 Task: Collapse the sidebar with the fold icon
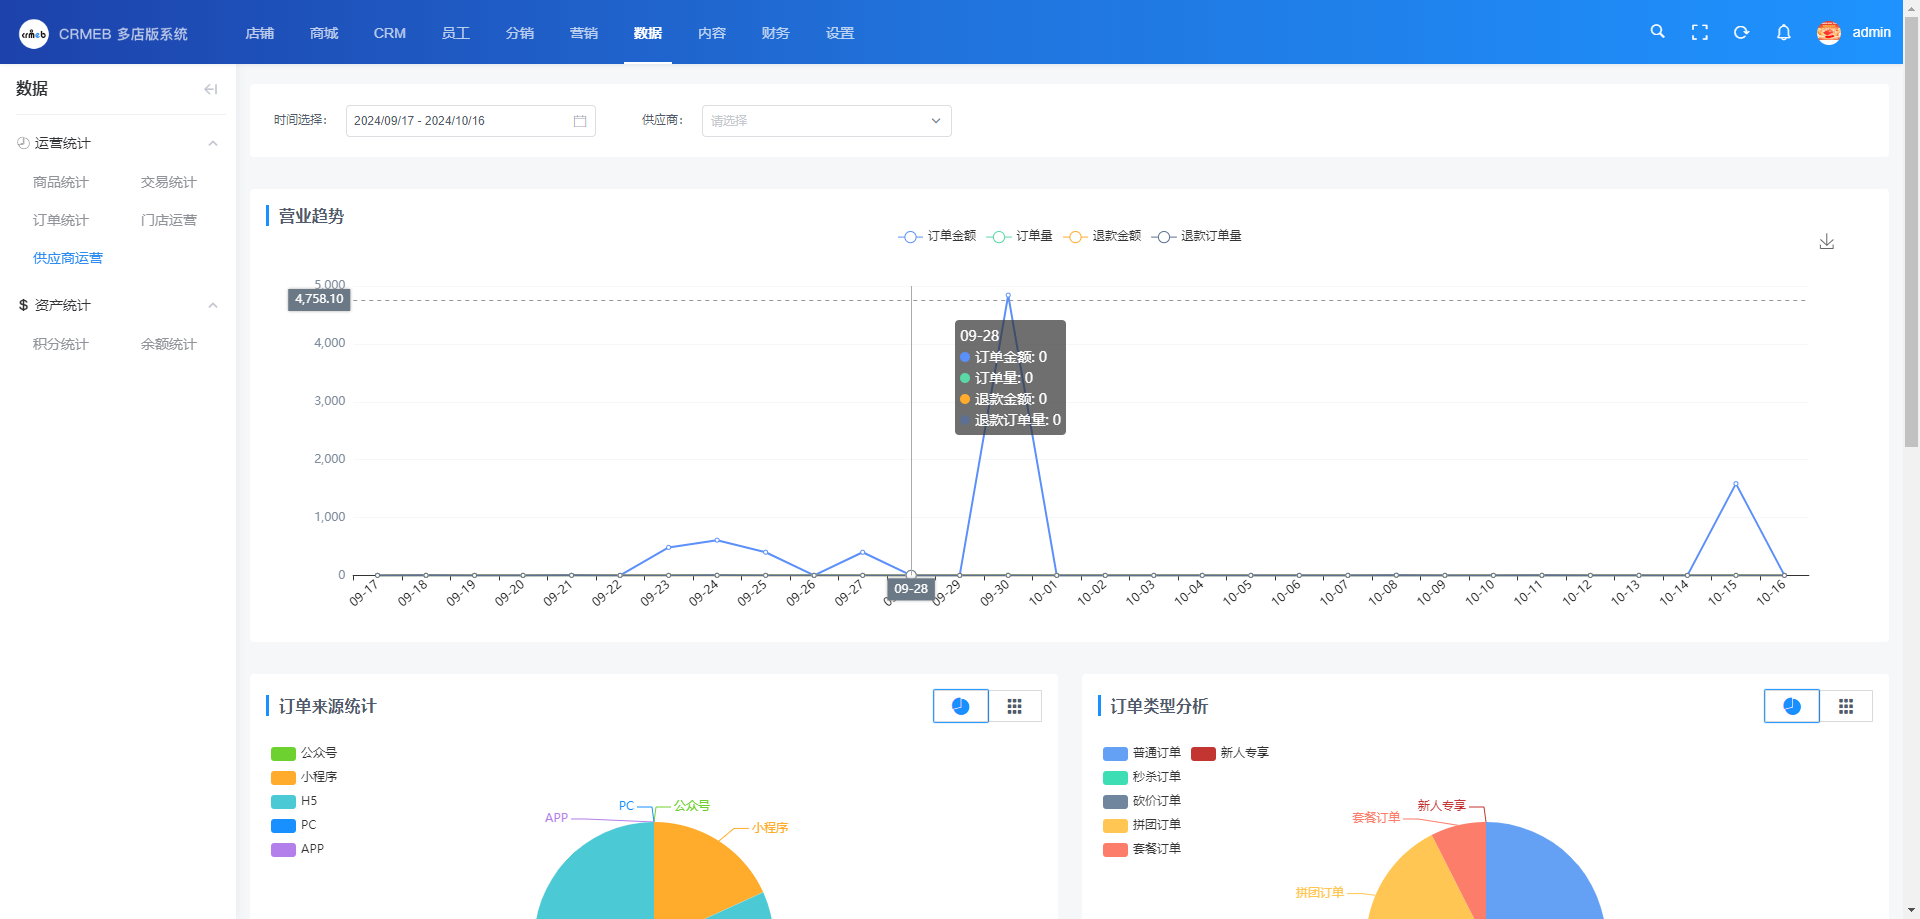click(210, 89)
